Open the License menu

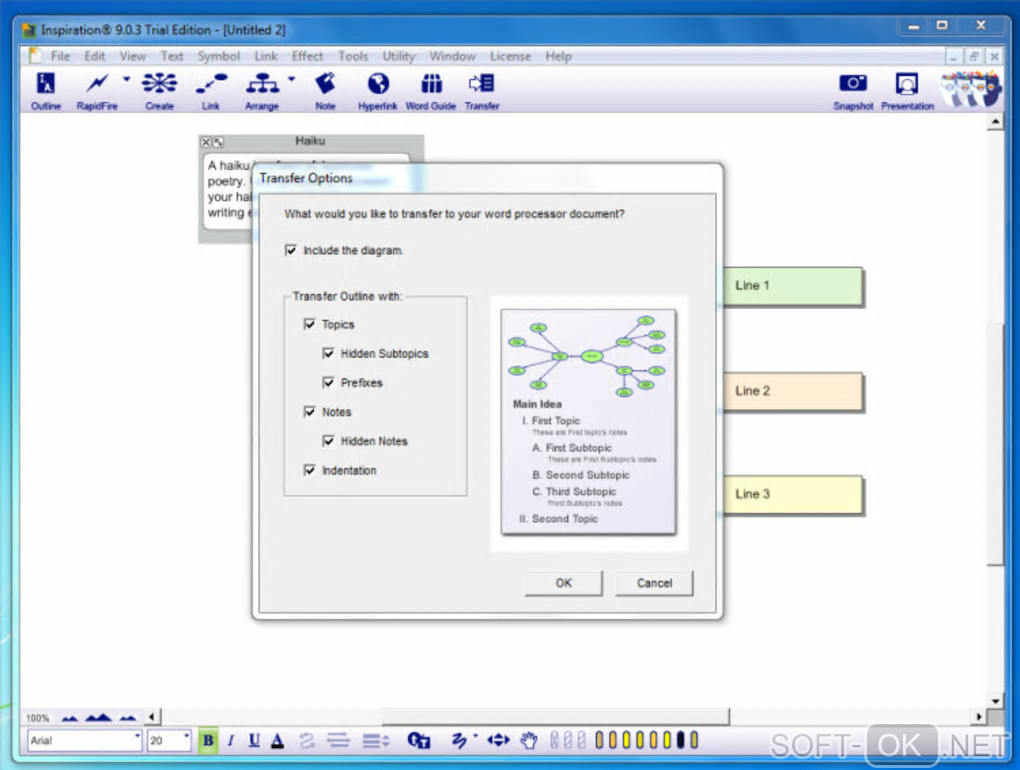[510, 57]
